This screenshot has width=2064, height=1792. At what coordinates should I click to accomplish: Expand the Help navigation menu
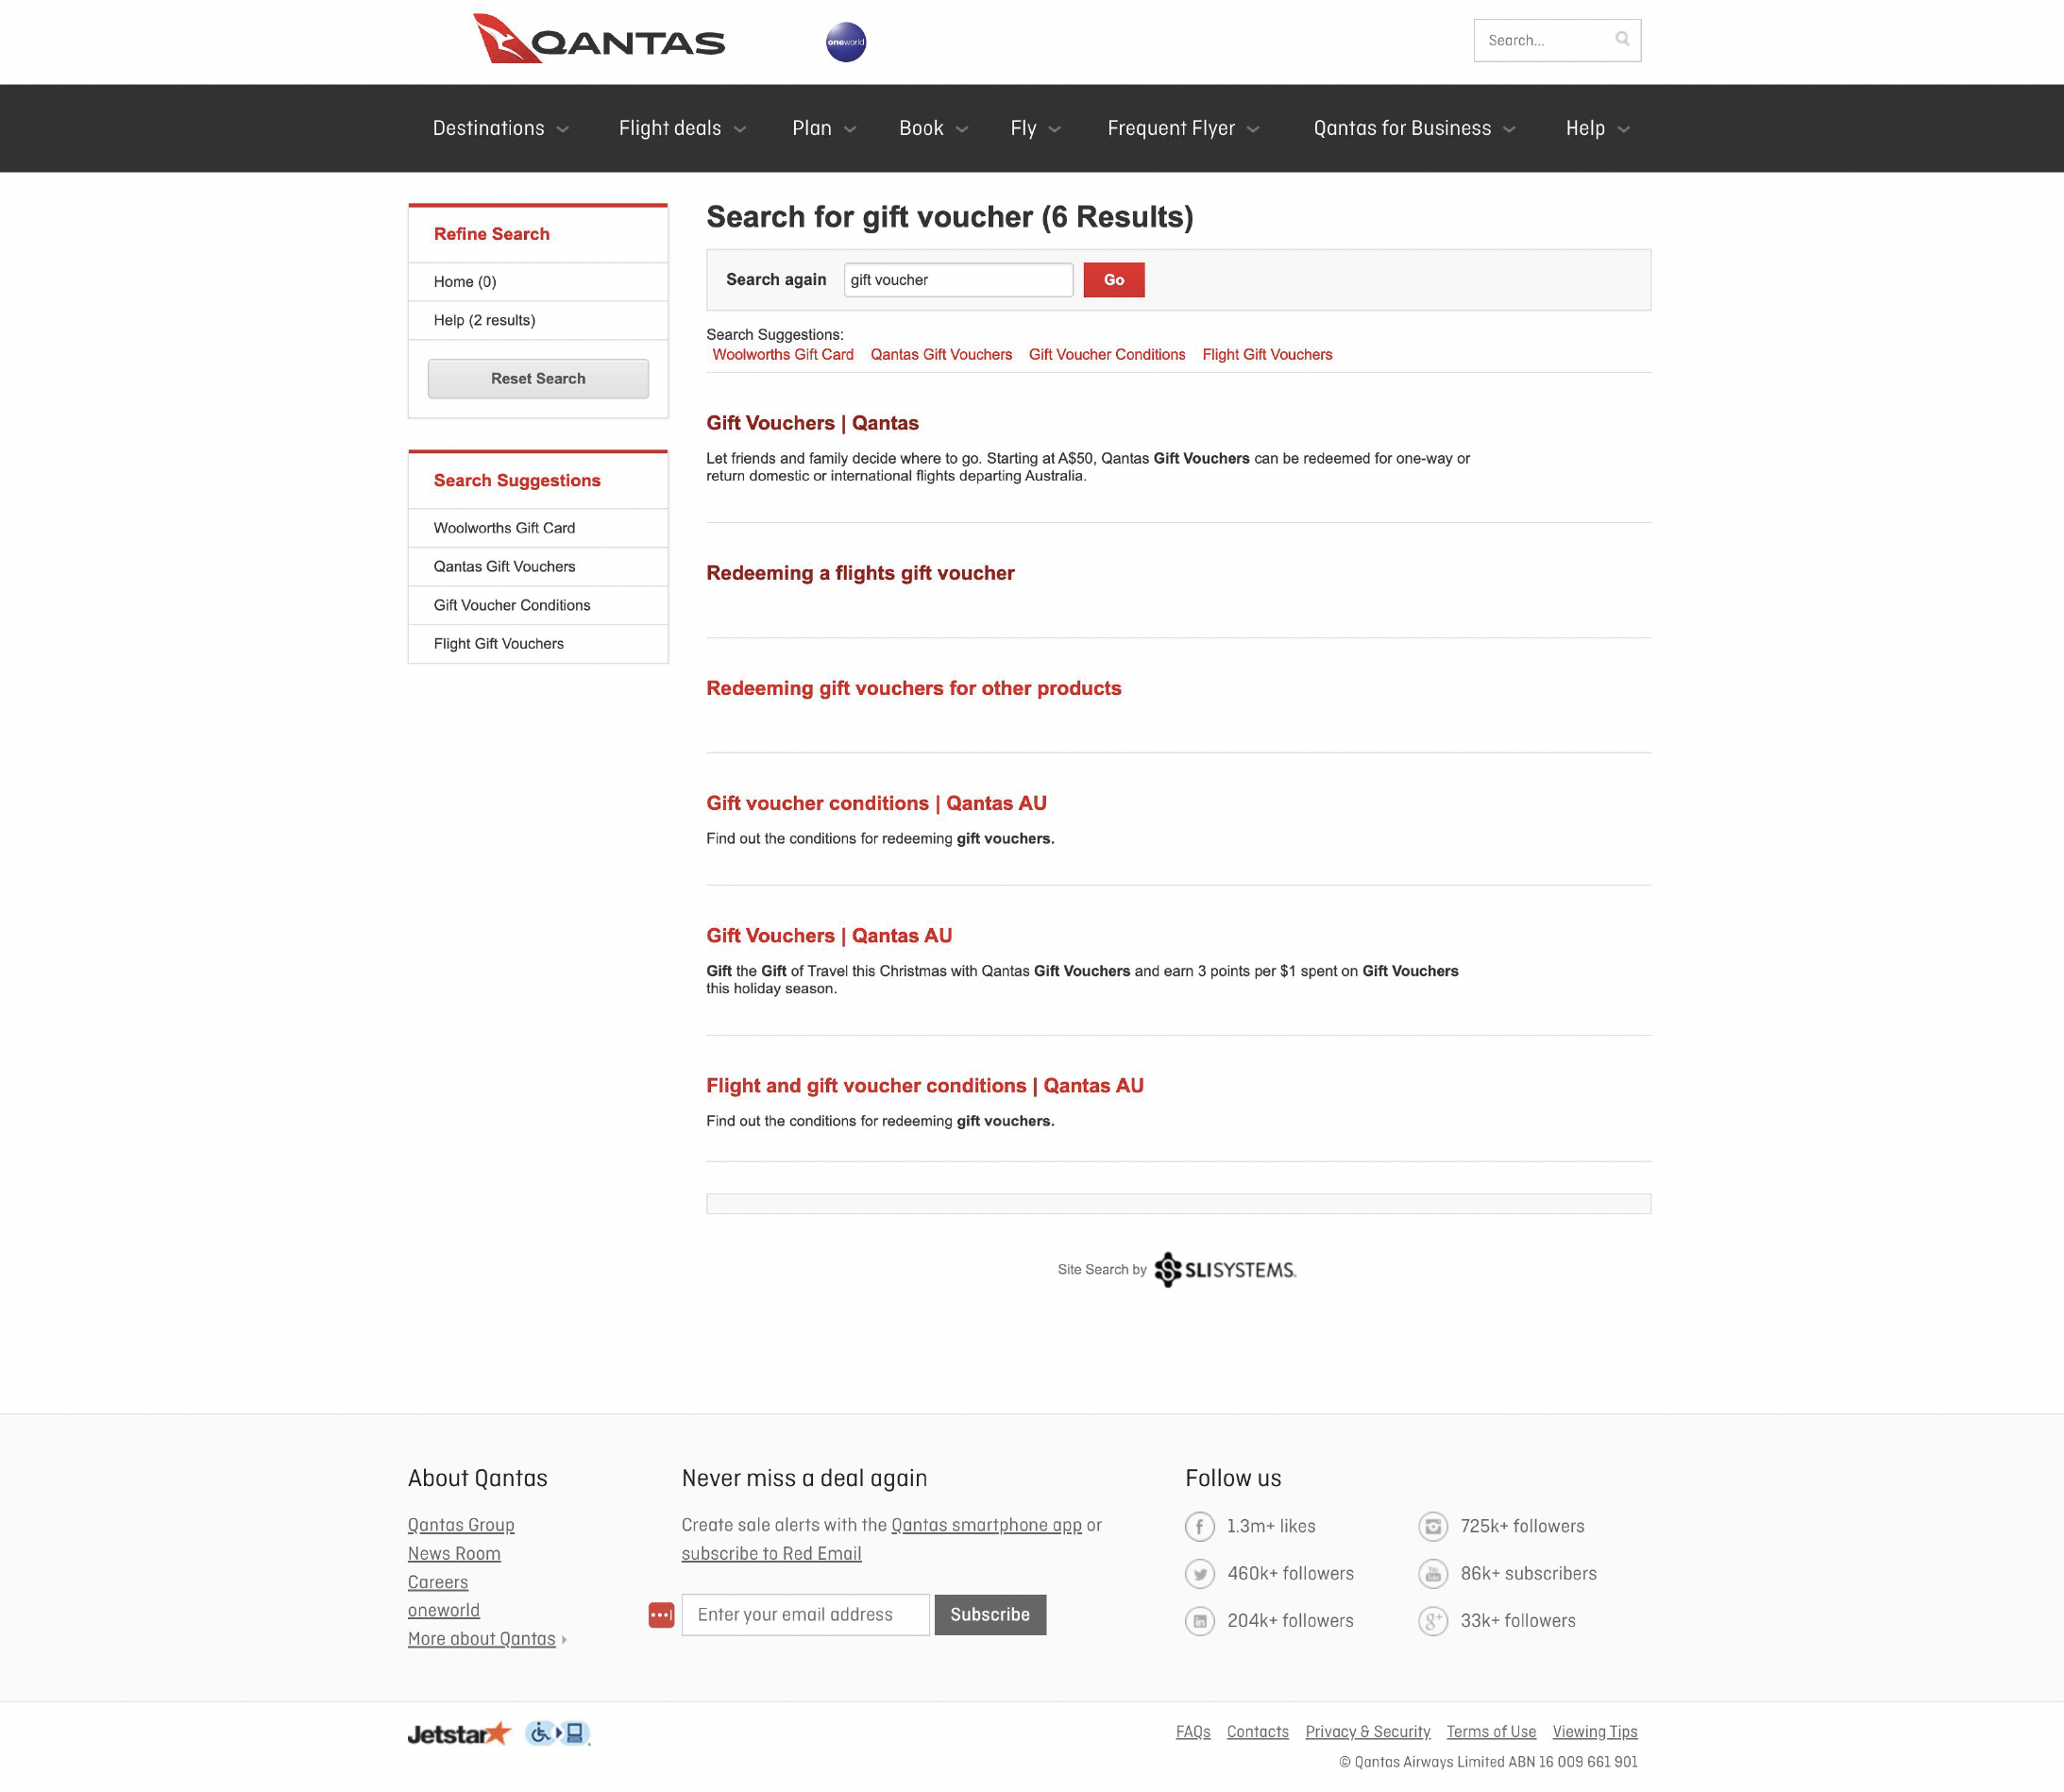(1598, 128)
